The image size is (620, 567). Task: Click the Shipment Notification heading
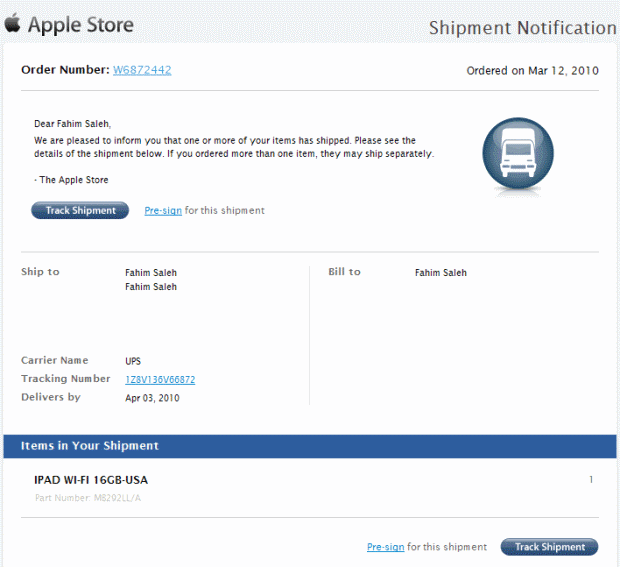pos(523,28)
